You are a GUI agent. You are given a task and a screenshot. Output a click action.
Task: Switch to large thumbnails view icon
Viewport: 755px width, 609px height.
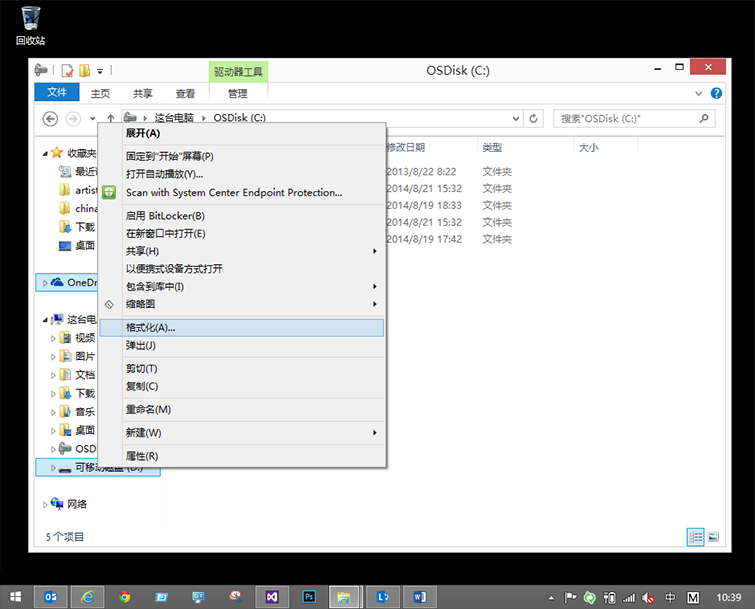(714, 537)
